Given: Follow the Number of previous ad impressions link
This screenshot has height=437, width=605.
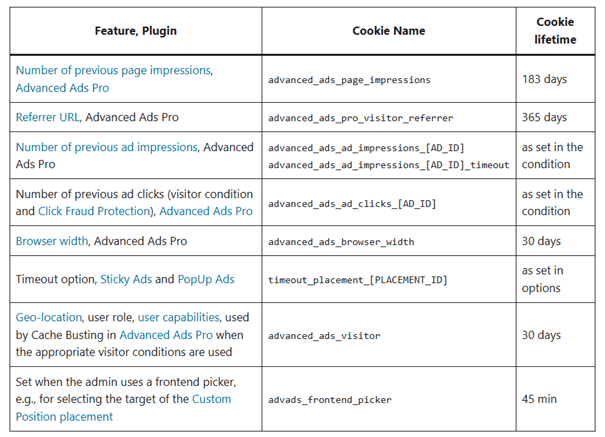Looking at the screenshot, I should (x=107, y=147).
